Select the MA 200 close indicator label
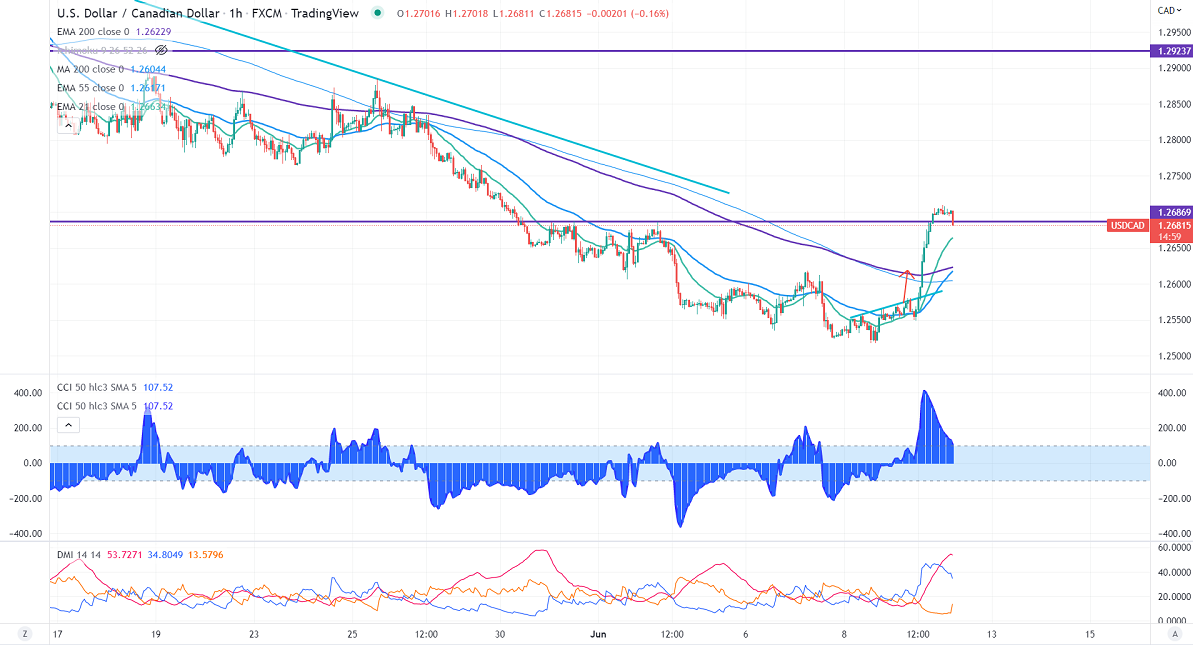This screenshot has width=1193, height=646. pos(91,69)
